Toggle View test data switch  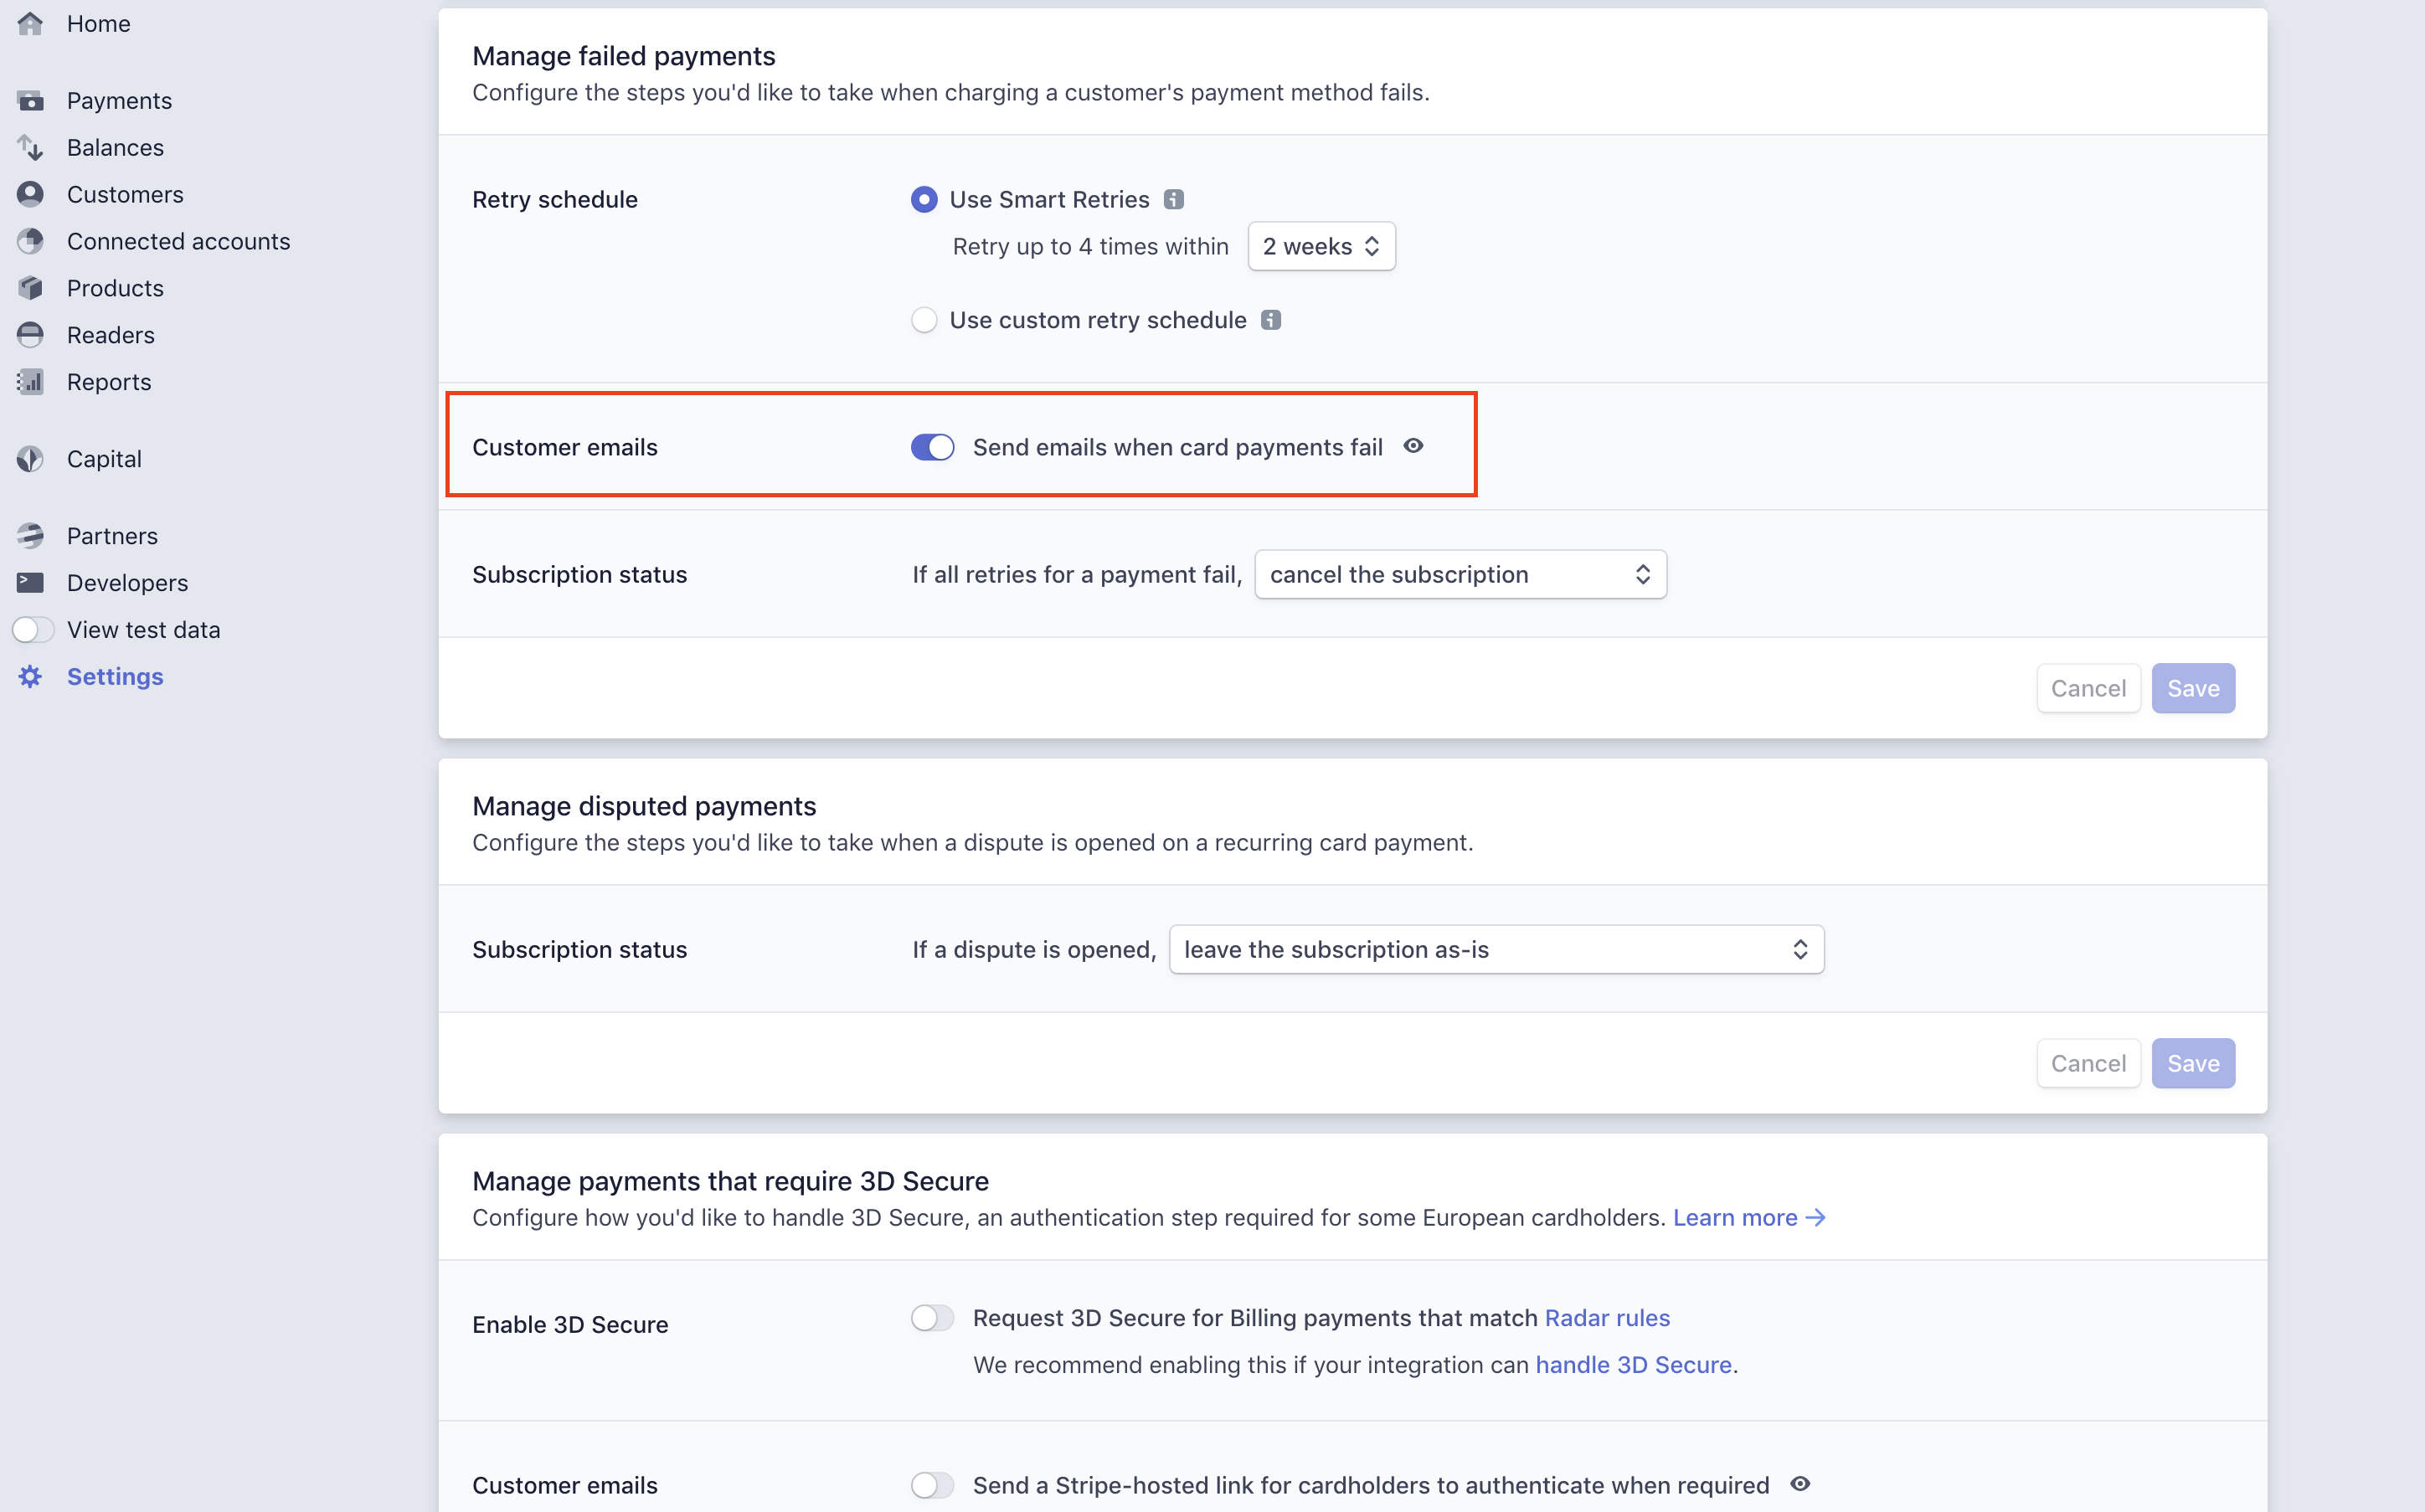32,629
